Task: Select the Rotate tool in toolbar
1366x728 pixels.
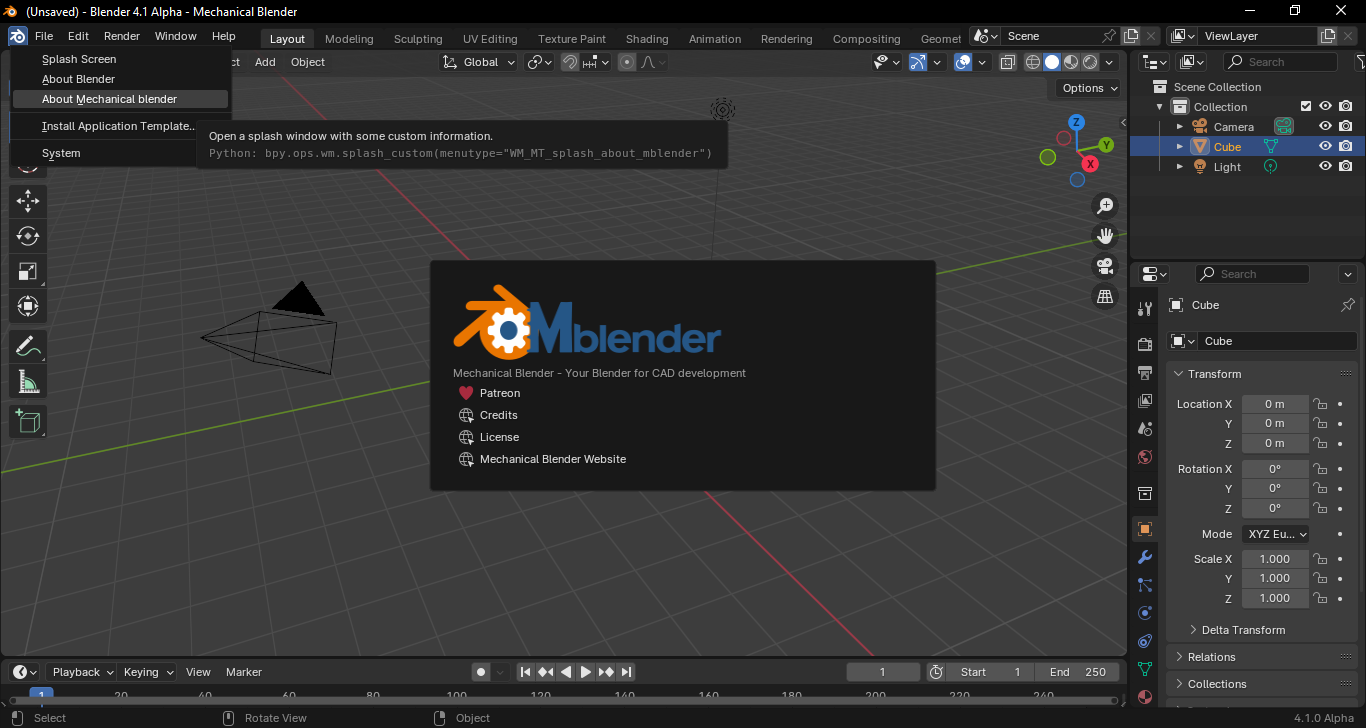Action: click(x=28, y=236)
